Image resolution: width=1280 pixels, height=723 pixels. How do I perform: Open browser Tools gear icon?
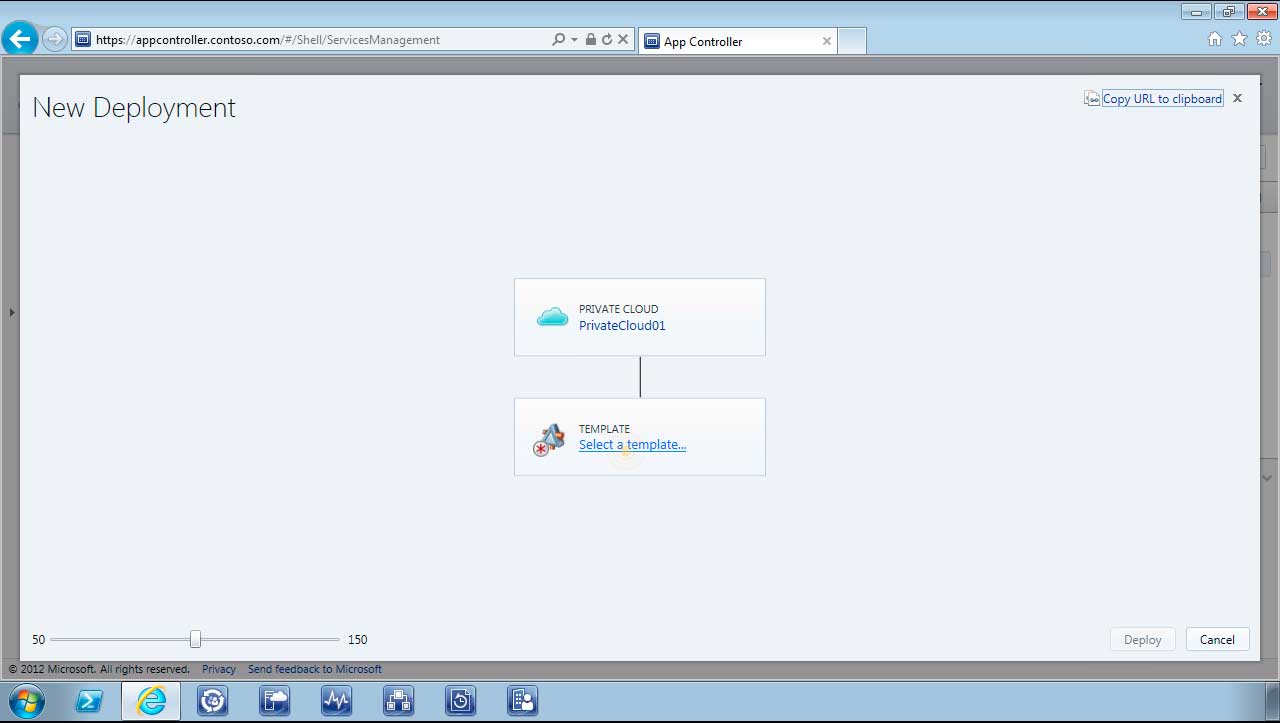pyautogui.click(x=1264, y=39)
